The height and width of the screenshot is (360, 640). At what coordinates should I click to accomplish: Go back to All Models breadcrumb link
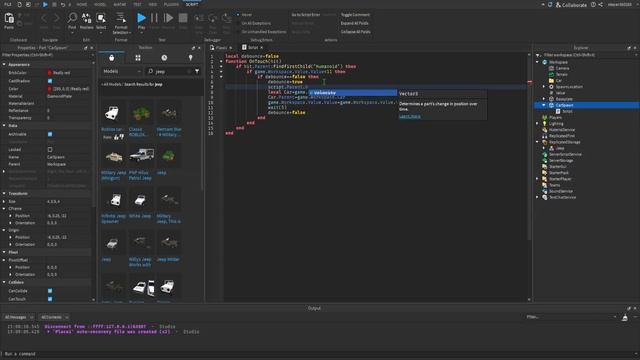point(111,84)
